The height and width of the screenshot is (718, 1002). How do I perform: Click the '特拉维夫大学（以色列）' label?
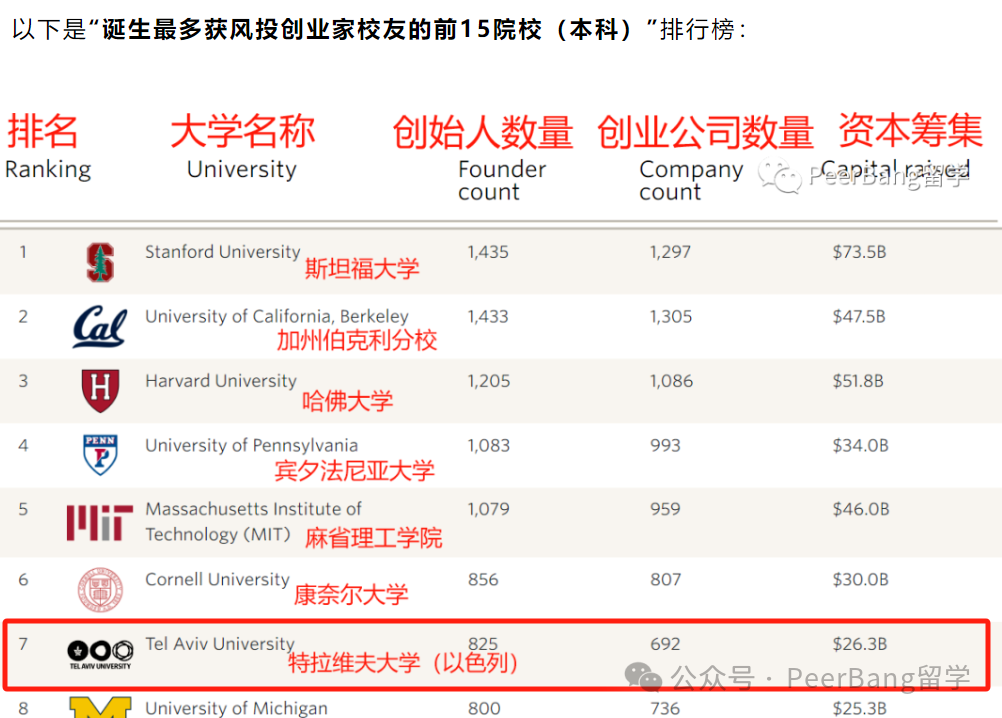403,663
